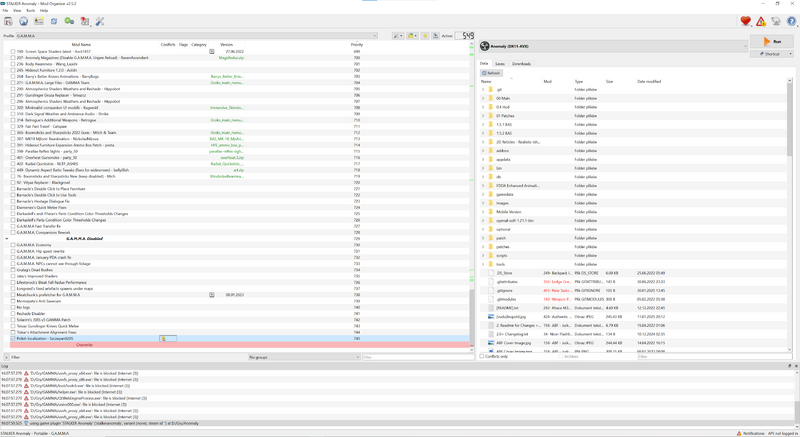800x437 pixels.
Task: Open the warning triangle Notifications icon
Action: (x=760, y=21)
